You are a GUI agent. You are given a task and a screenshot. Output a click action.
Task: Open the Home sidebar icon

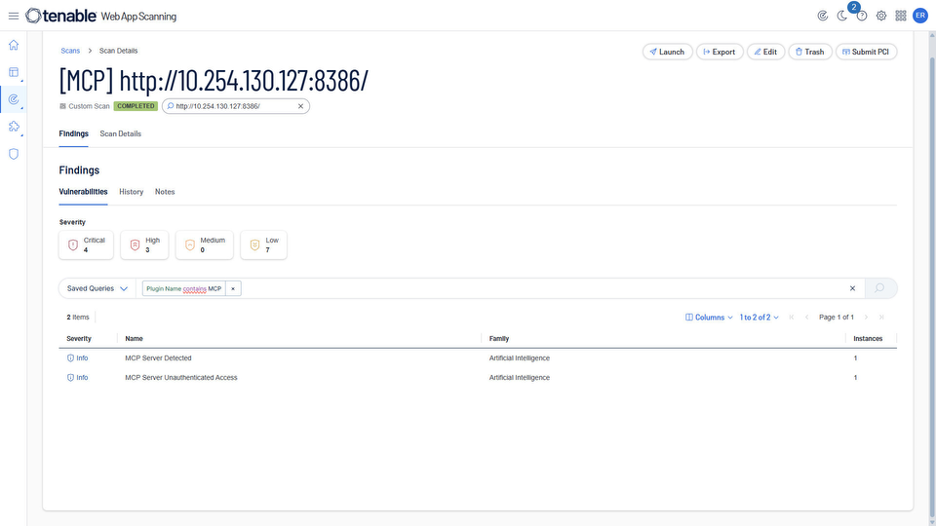14,45
